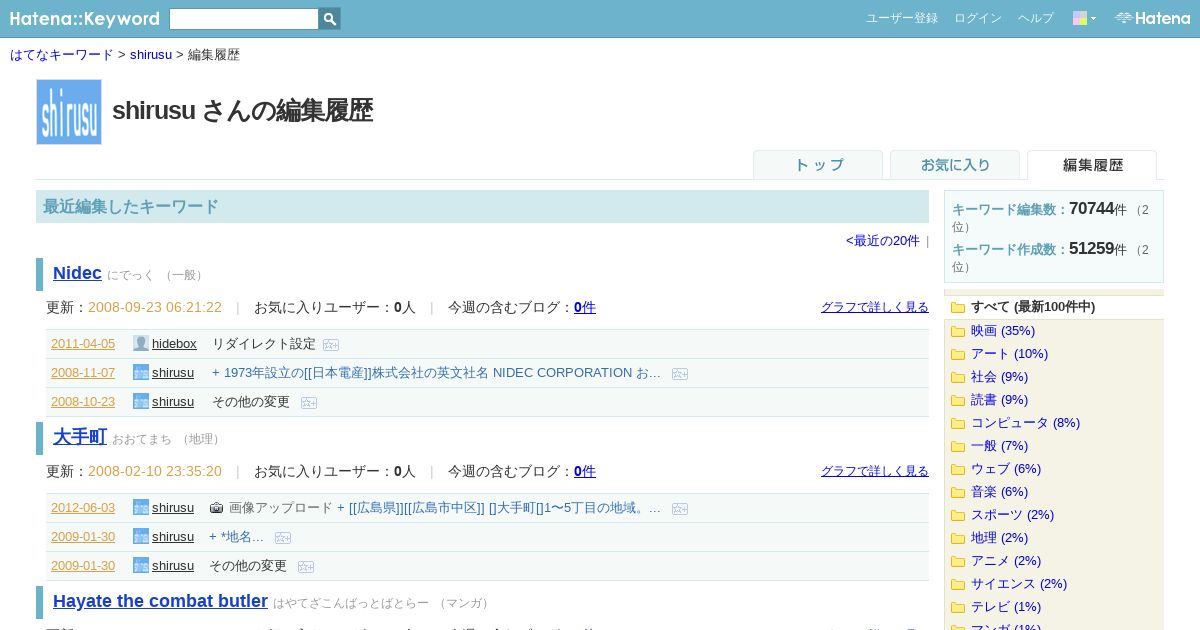Click camera icon beside 画像アップロード

(x=216, y=508)
